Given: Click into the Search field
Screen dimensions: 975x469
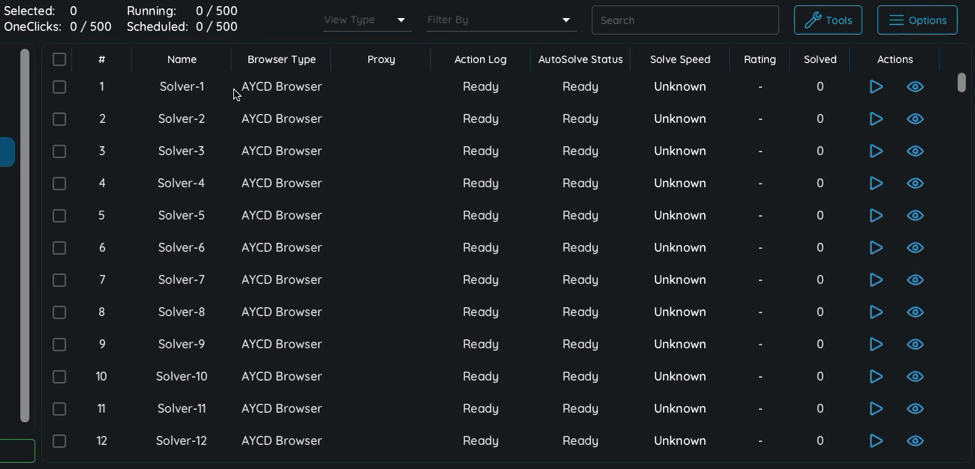Looking at the screenshot, I should tap(685, 20).
